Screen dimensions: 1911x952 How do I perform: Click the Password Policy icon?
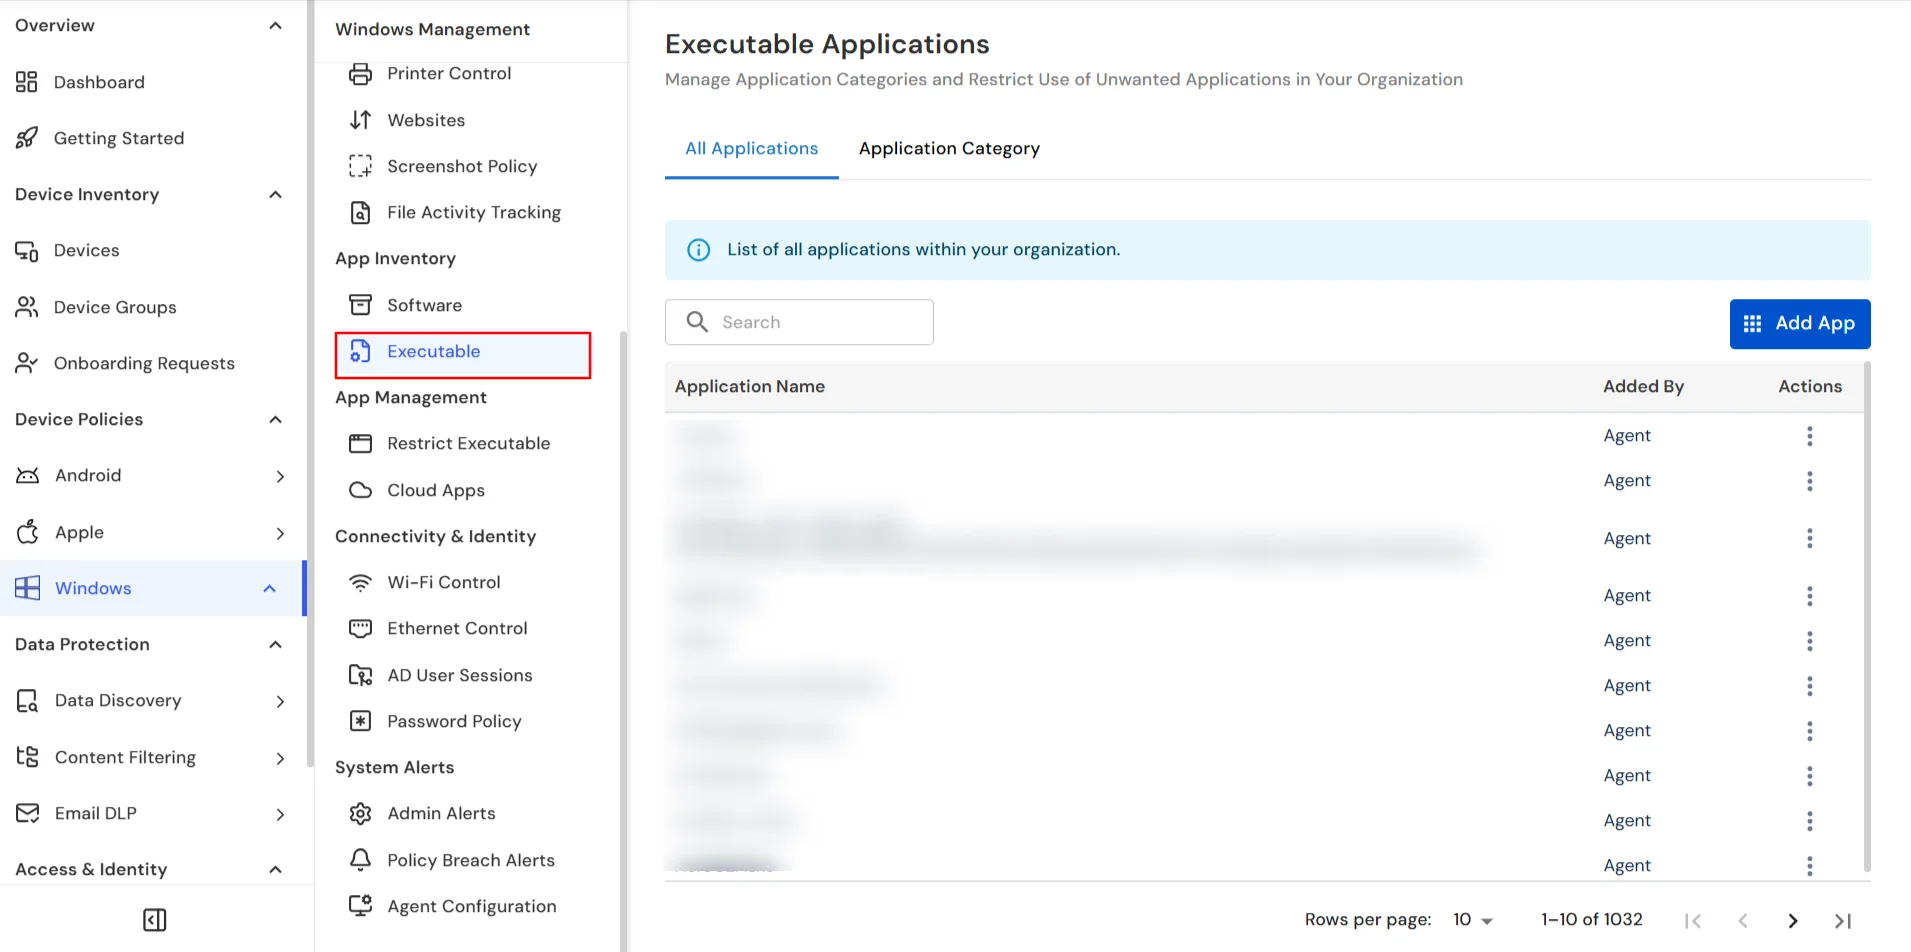(x=360, y=720)
